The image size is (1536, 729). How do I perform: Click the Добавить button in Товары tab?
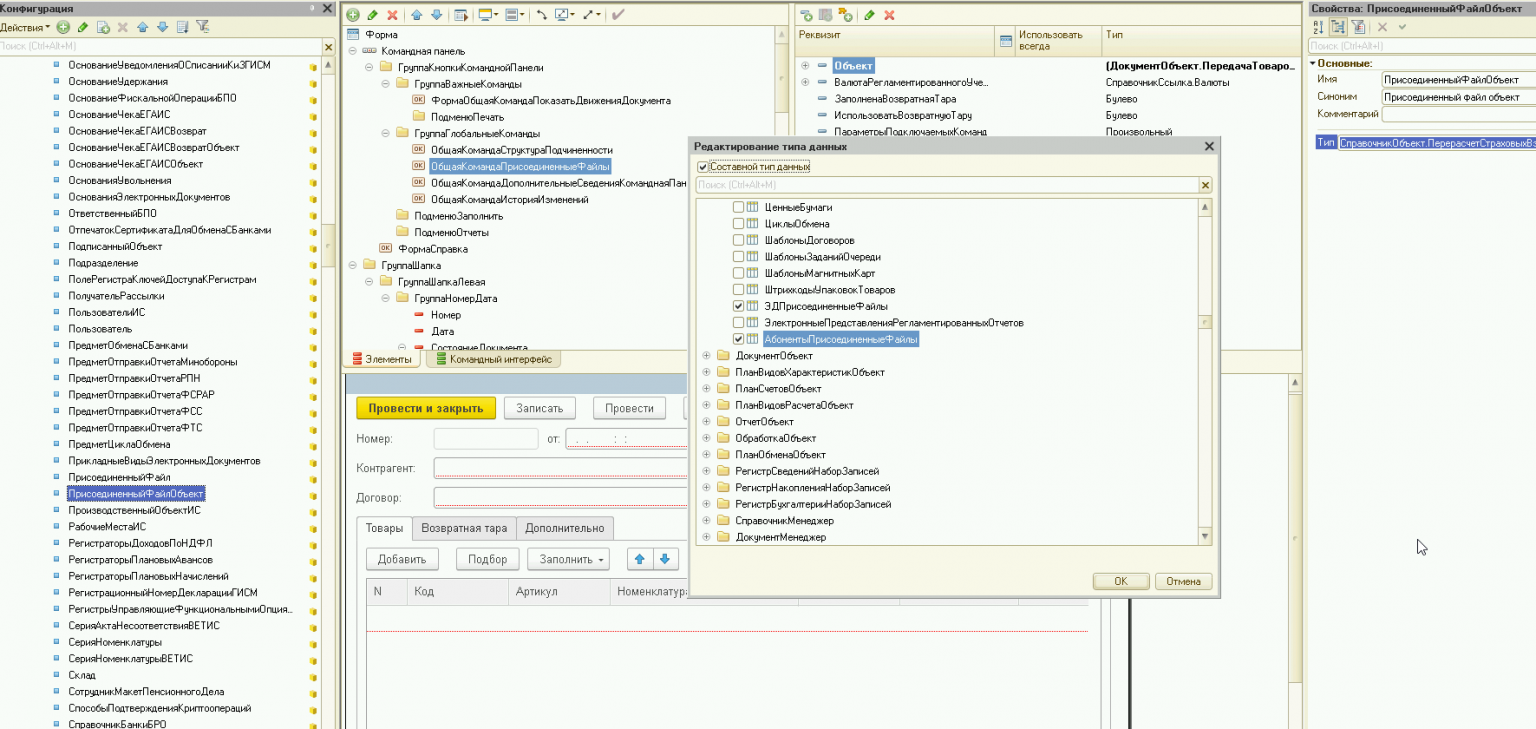point(402,559)
